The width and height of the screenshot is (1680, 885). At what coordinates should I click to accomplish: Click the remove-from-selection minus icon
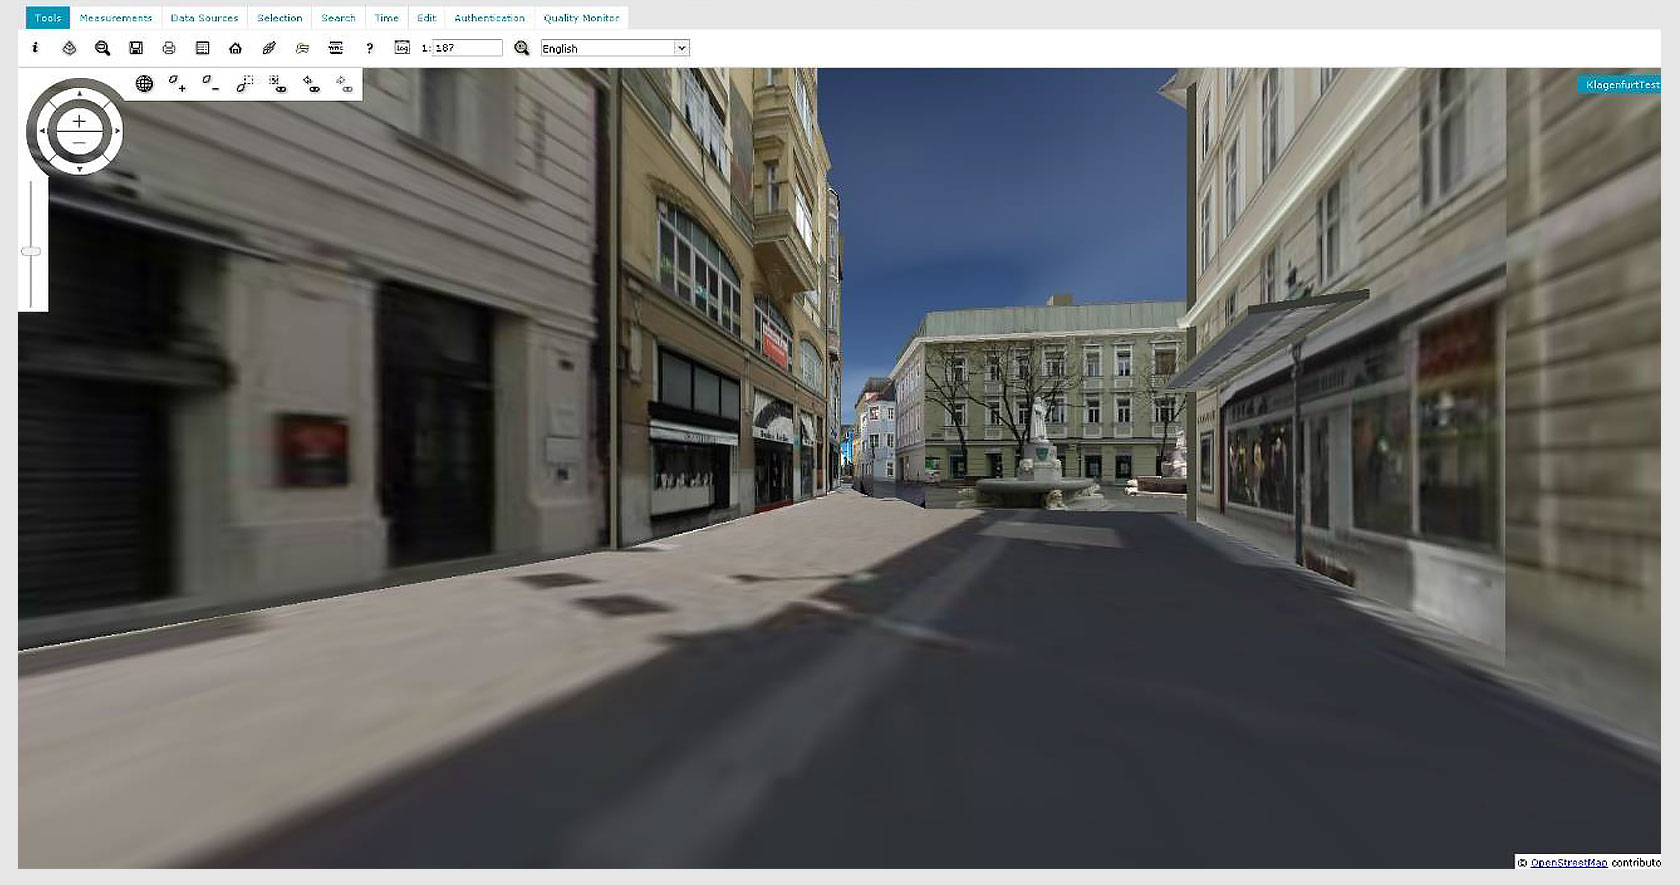pos(210,84)
